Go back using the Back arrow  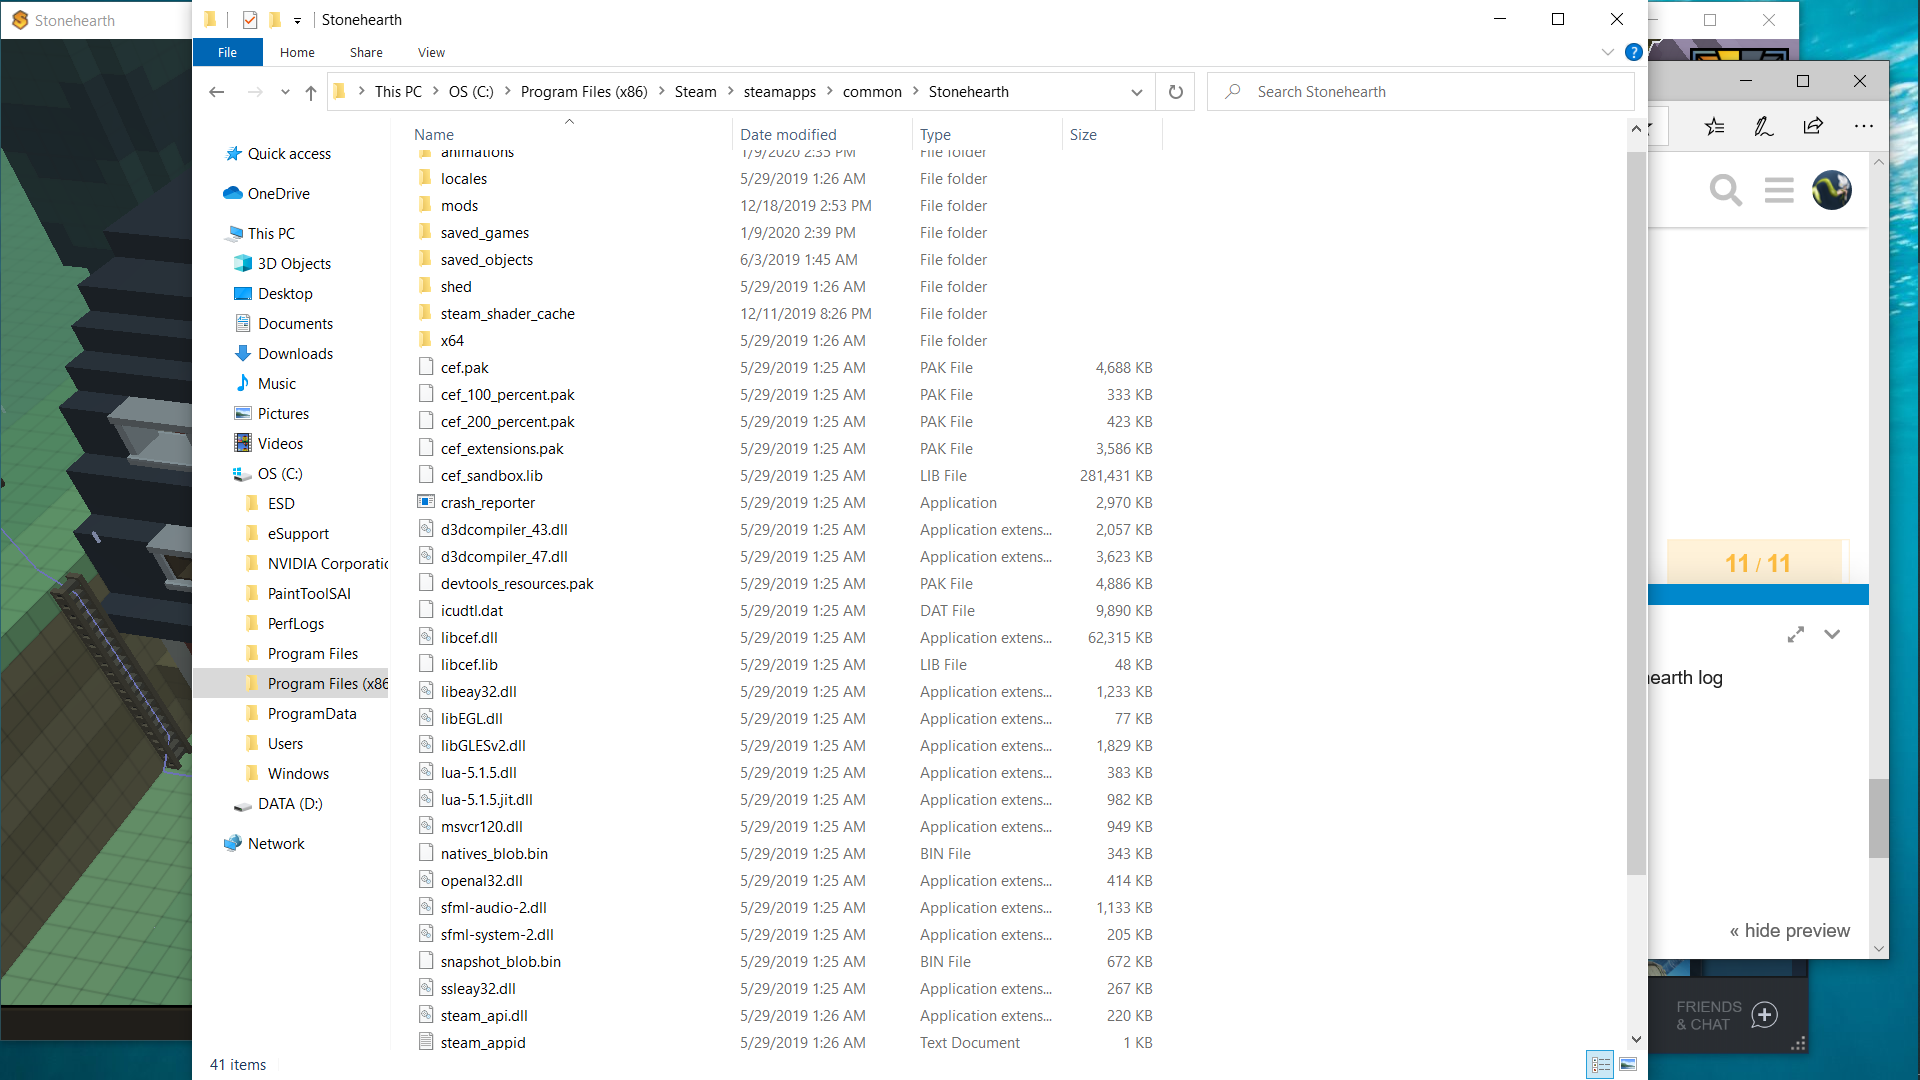click(x=216, y=92)
